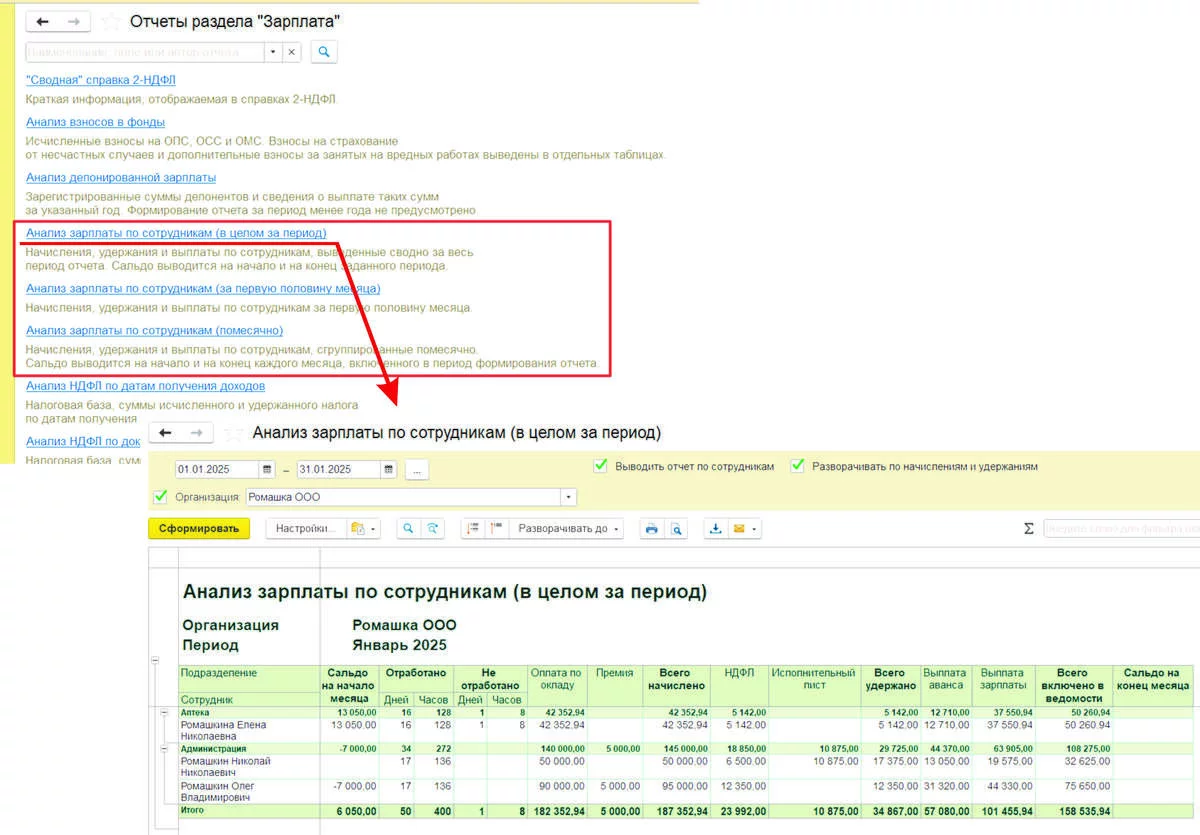Click the print icon in the report toolbar
This screenshot has width=1200, height=835.
point(652,529)
